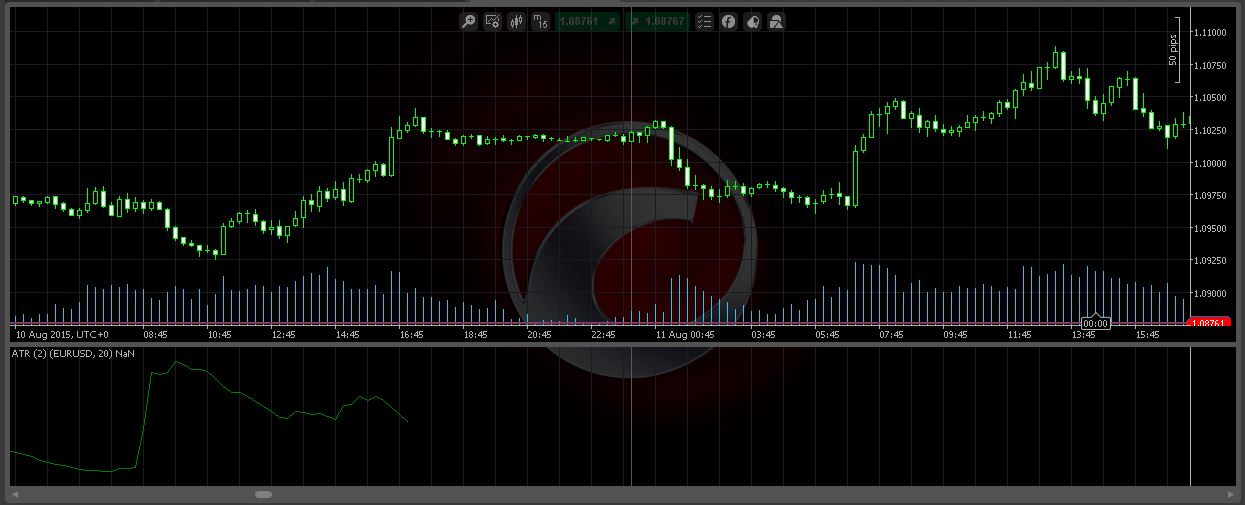Click the 1.10750 price axis label

(1210, 66)
